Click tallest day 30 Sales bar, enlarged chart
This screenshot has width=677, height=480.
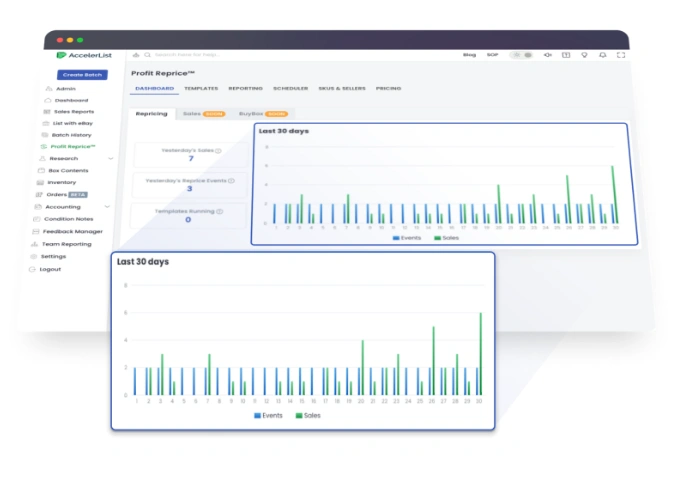(x=481, y=354)
